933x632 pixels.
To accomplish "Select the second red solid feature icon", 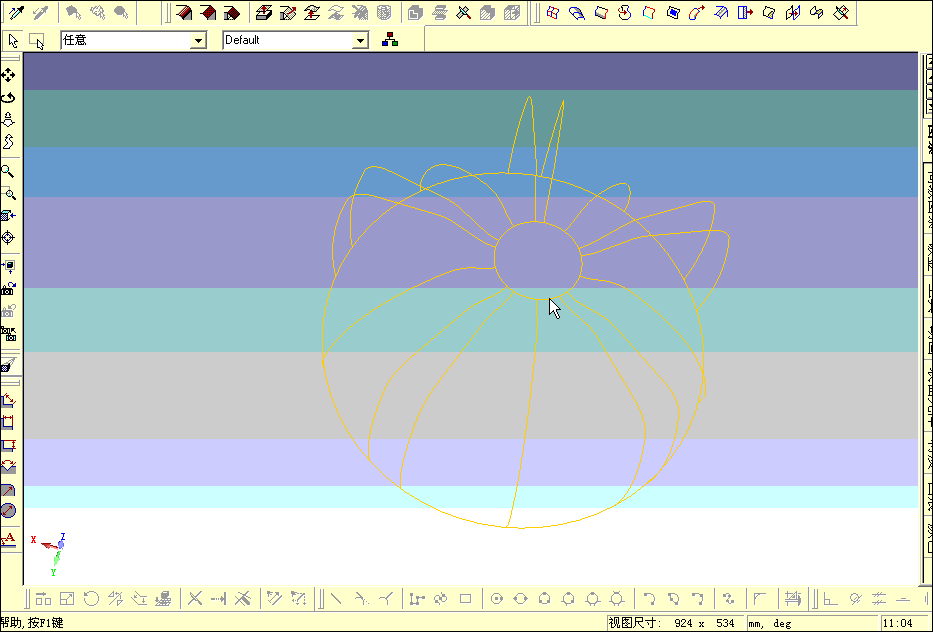I will (x=208, y=12).
